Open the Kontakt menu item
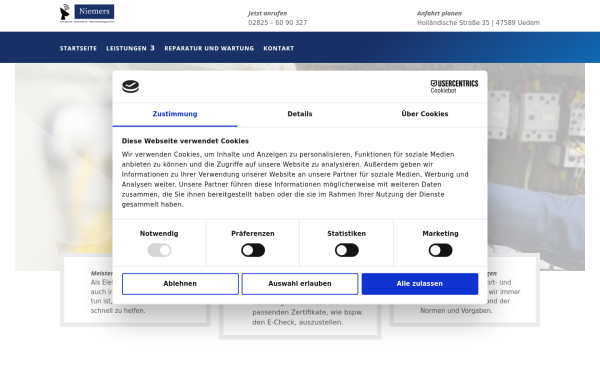The height and width of the screenshot is (375, 600). (x=279, y=48)
